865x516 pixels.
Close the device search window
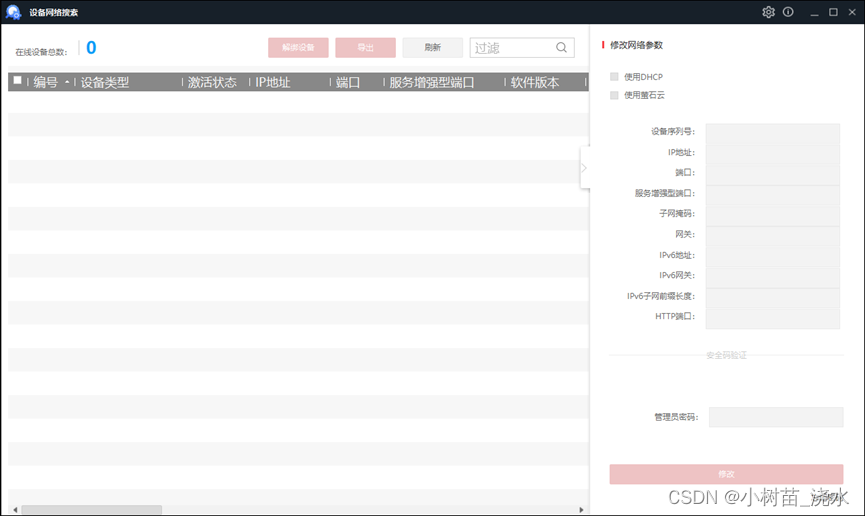[x=852, y=12]
